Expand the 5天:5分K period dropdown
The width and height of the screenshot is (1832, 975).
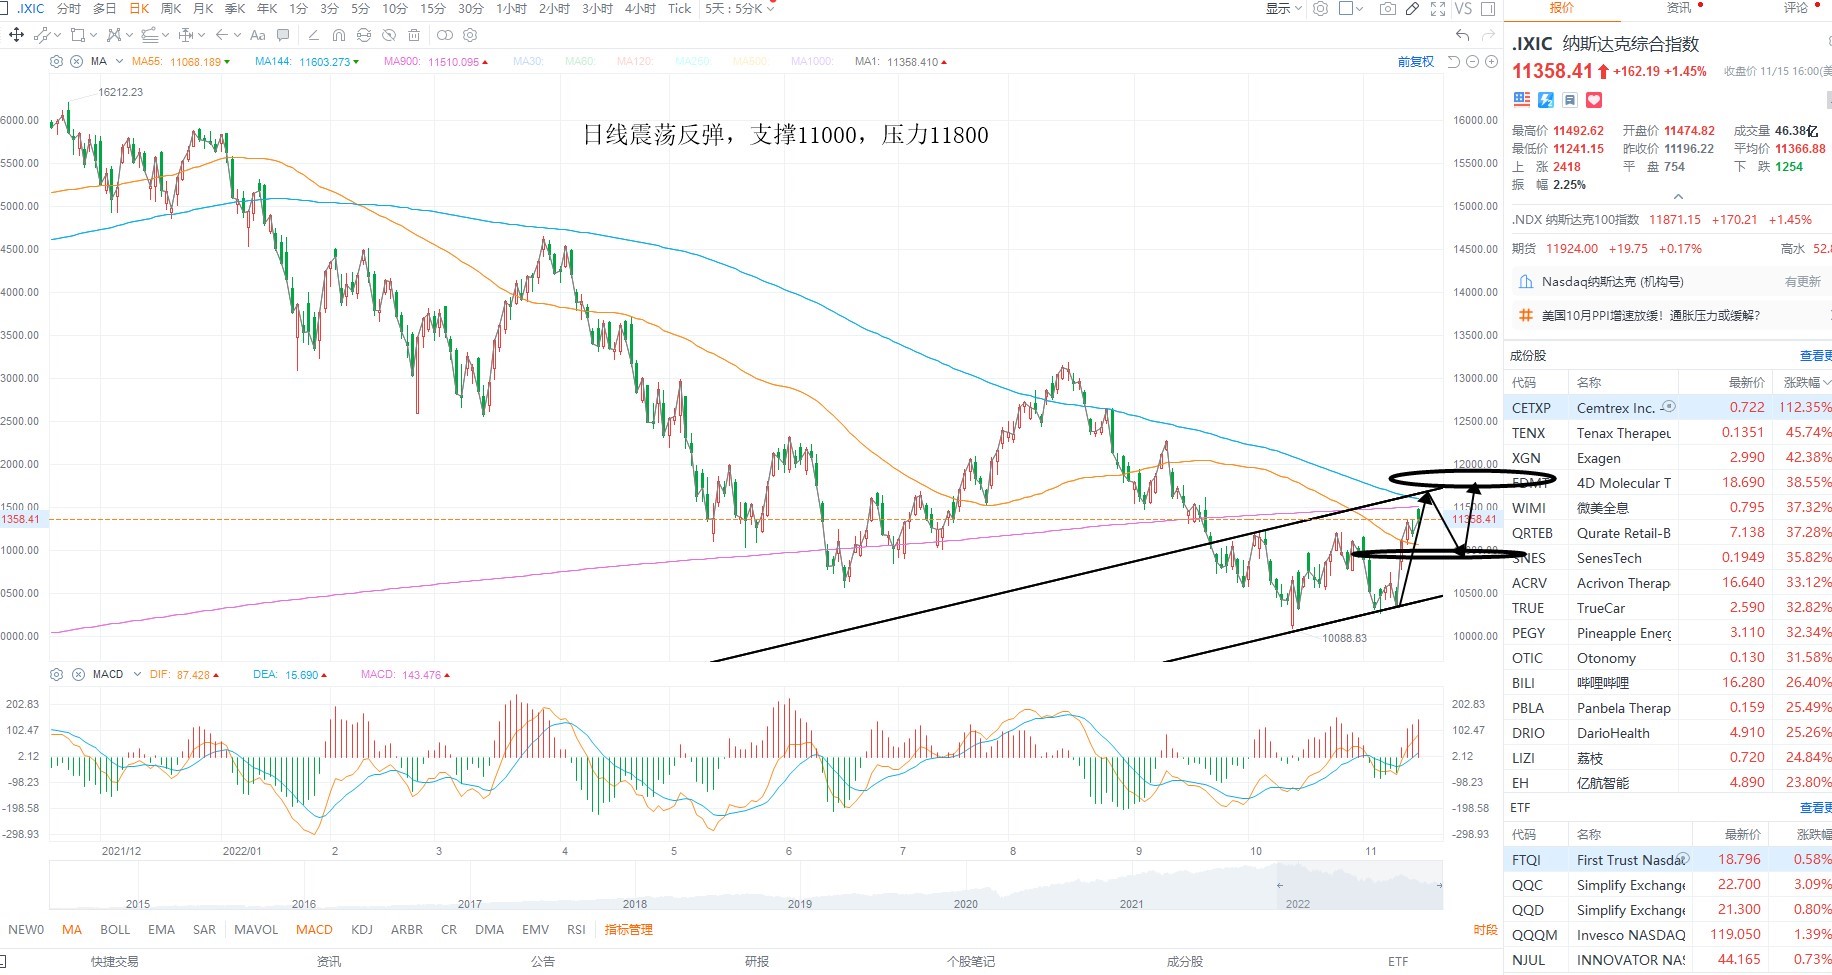coord(740,9)
